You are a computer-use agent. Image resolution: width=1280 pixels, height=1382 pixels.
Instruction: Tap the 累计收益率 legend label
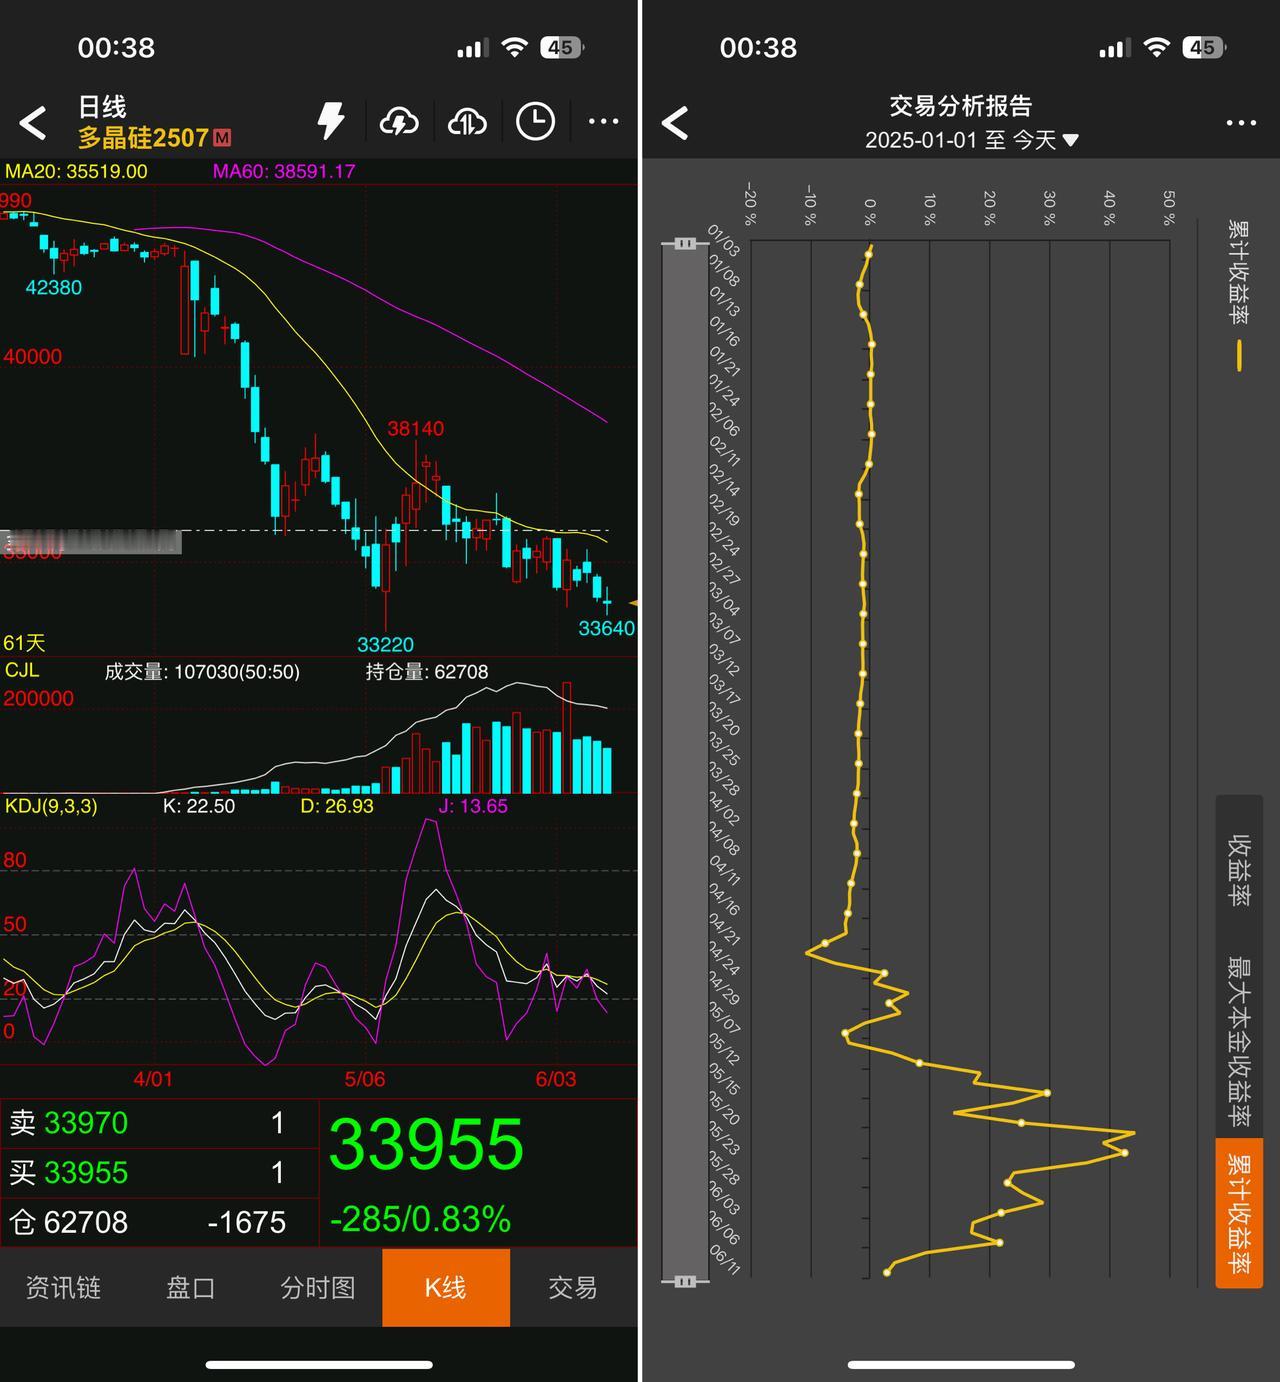click(x=1238, y=272)
